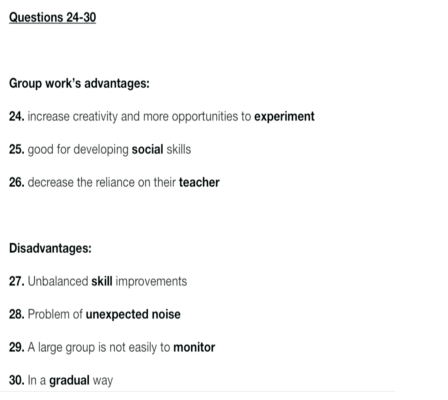The image size is (448, 400).
Task: Click the number 28. label
Action: [x=17, y=314]
